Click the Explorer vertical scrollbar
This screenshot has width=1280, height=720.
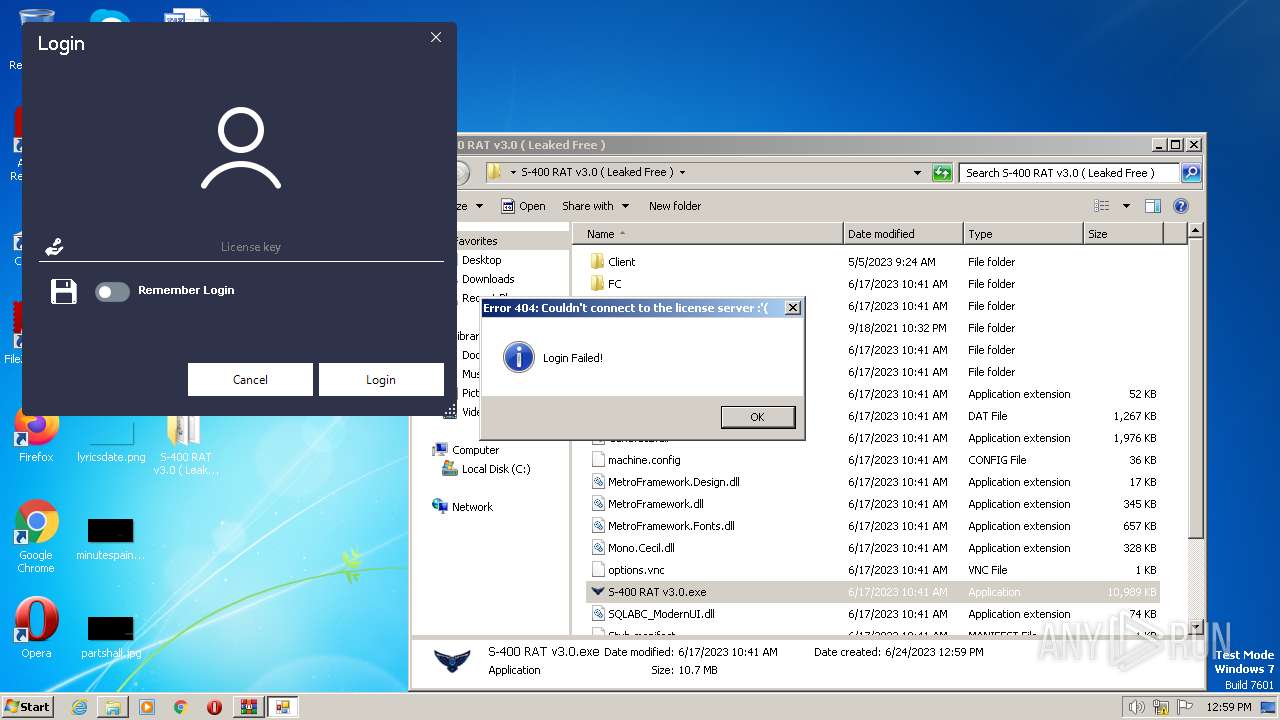pos(1195,388)
